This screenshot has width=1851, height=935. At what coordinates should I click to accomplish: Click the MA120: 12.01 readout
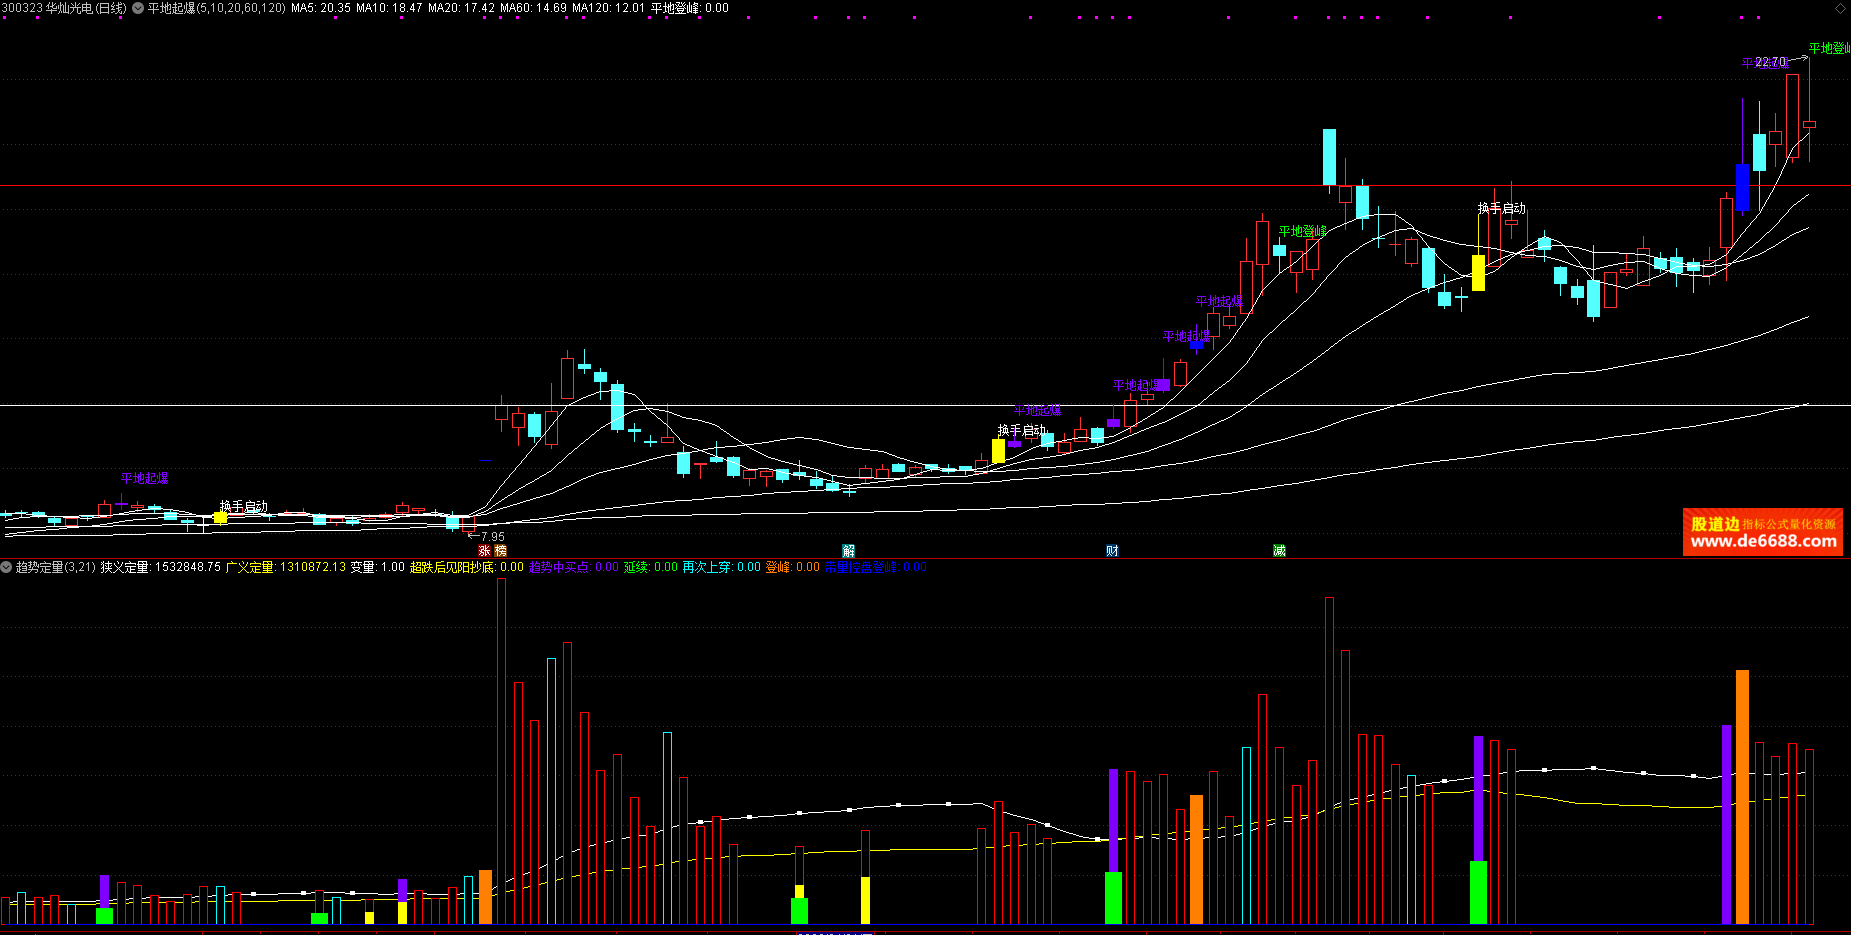click(x=608, y=8)
